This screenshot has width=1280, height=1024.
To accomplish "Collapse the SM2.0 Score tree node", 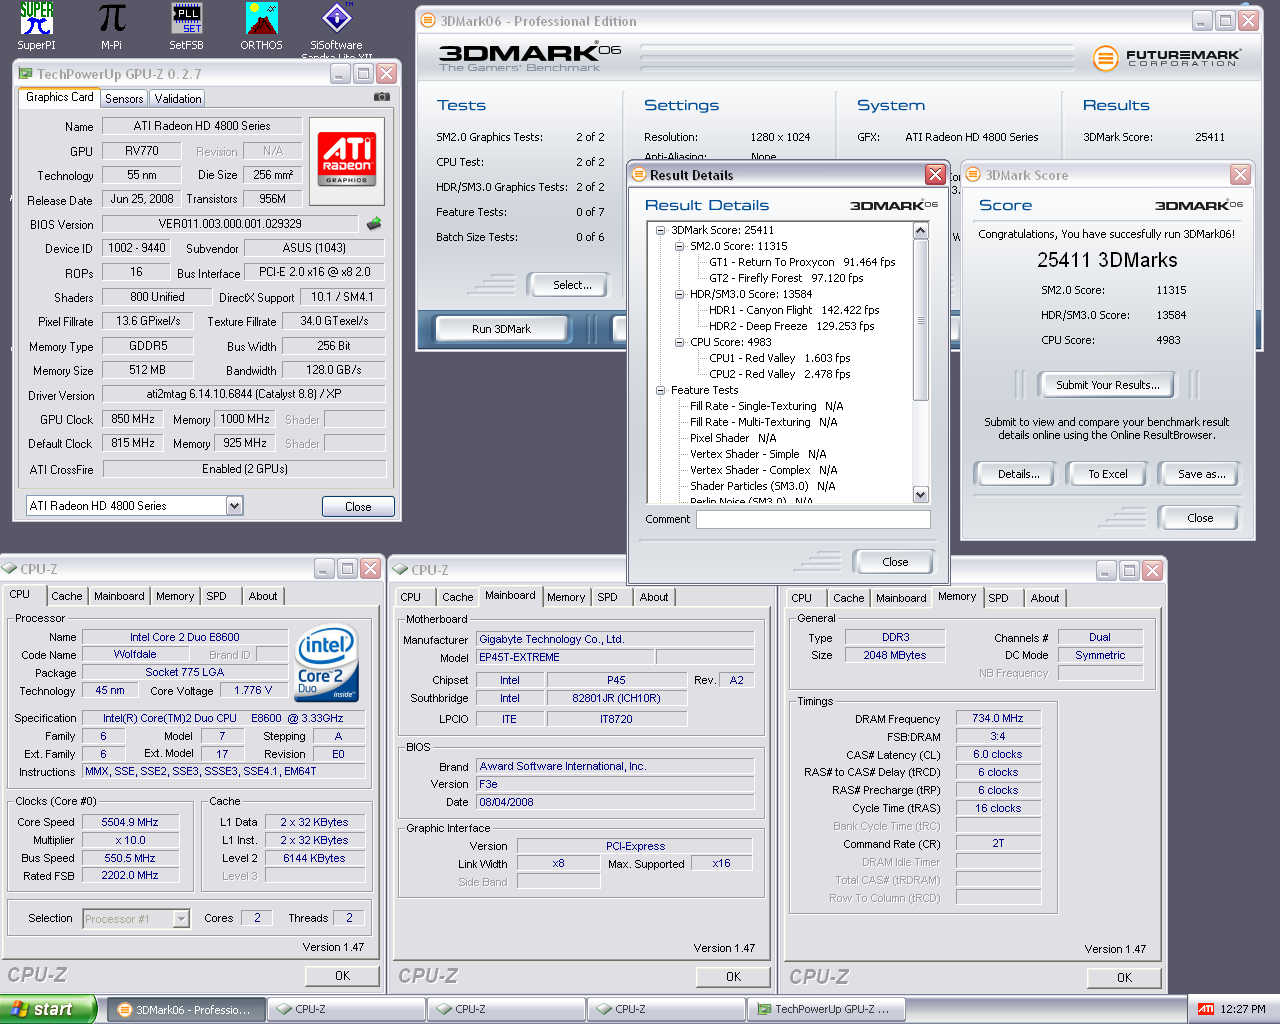I will coord(679,246).
